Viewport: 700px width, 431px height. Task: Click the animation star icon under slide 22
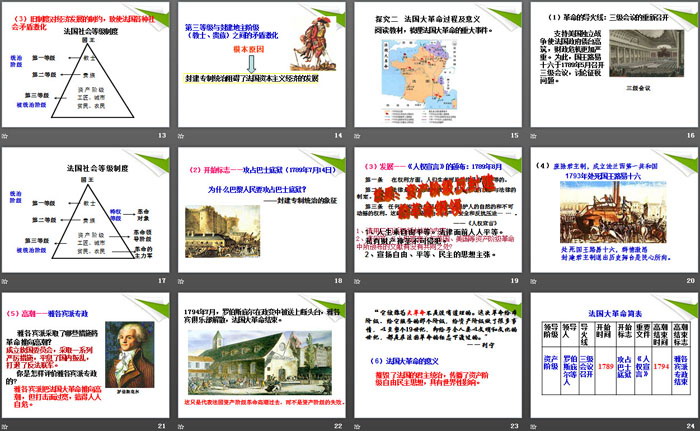point(181,427)
